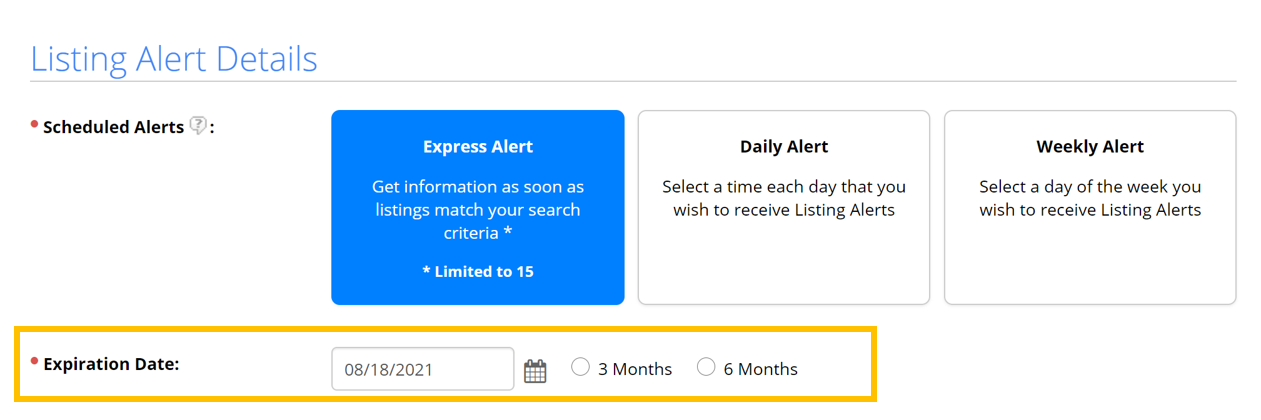Click the "6 Months" label text

(x=761, y=369)
